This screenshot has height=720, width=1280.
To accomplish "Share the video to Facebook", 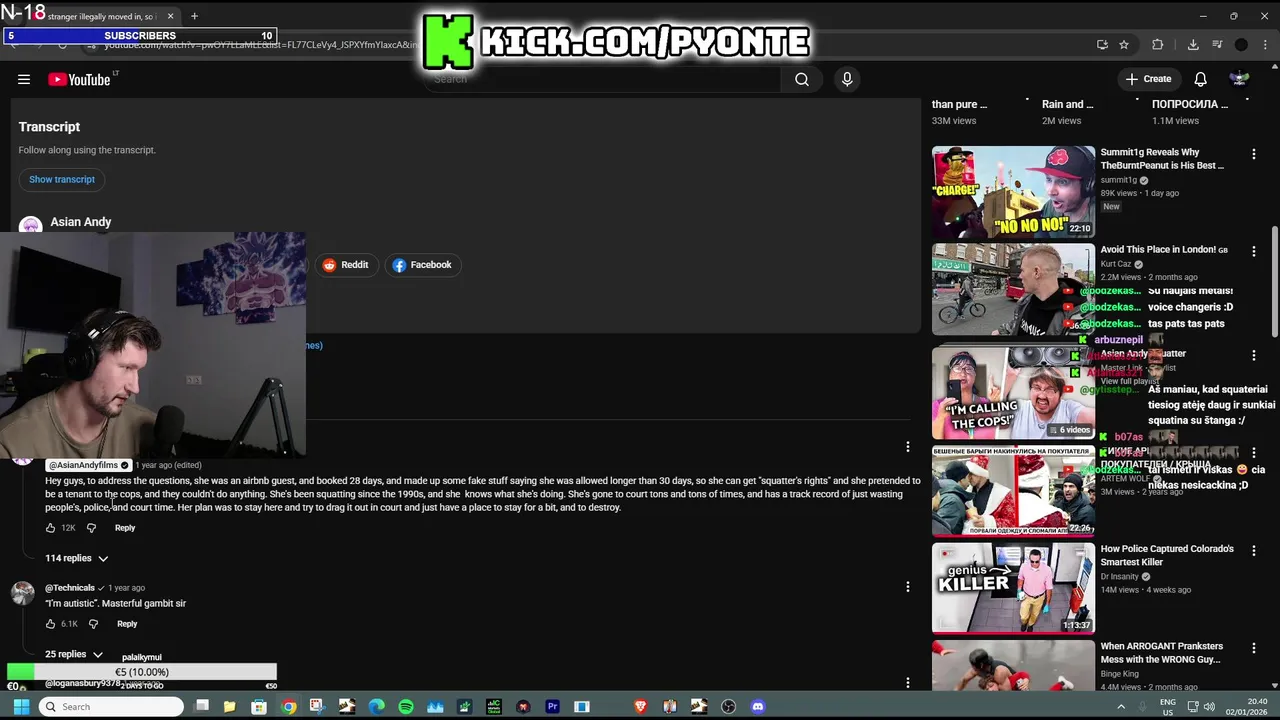I will [422, 265].
